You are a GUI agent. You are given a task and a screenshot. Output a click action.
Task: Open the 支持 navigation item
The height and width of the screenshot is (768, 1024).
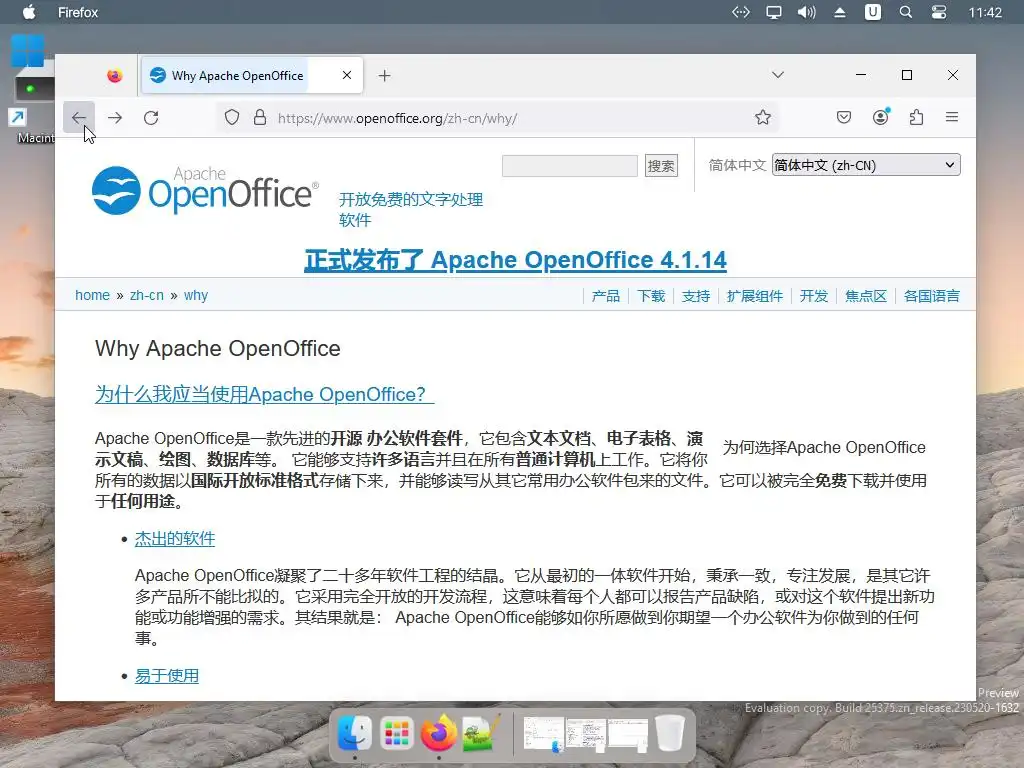click(x=696, y=296)
